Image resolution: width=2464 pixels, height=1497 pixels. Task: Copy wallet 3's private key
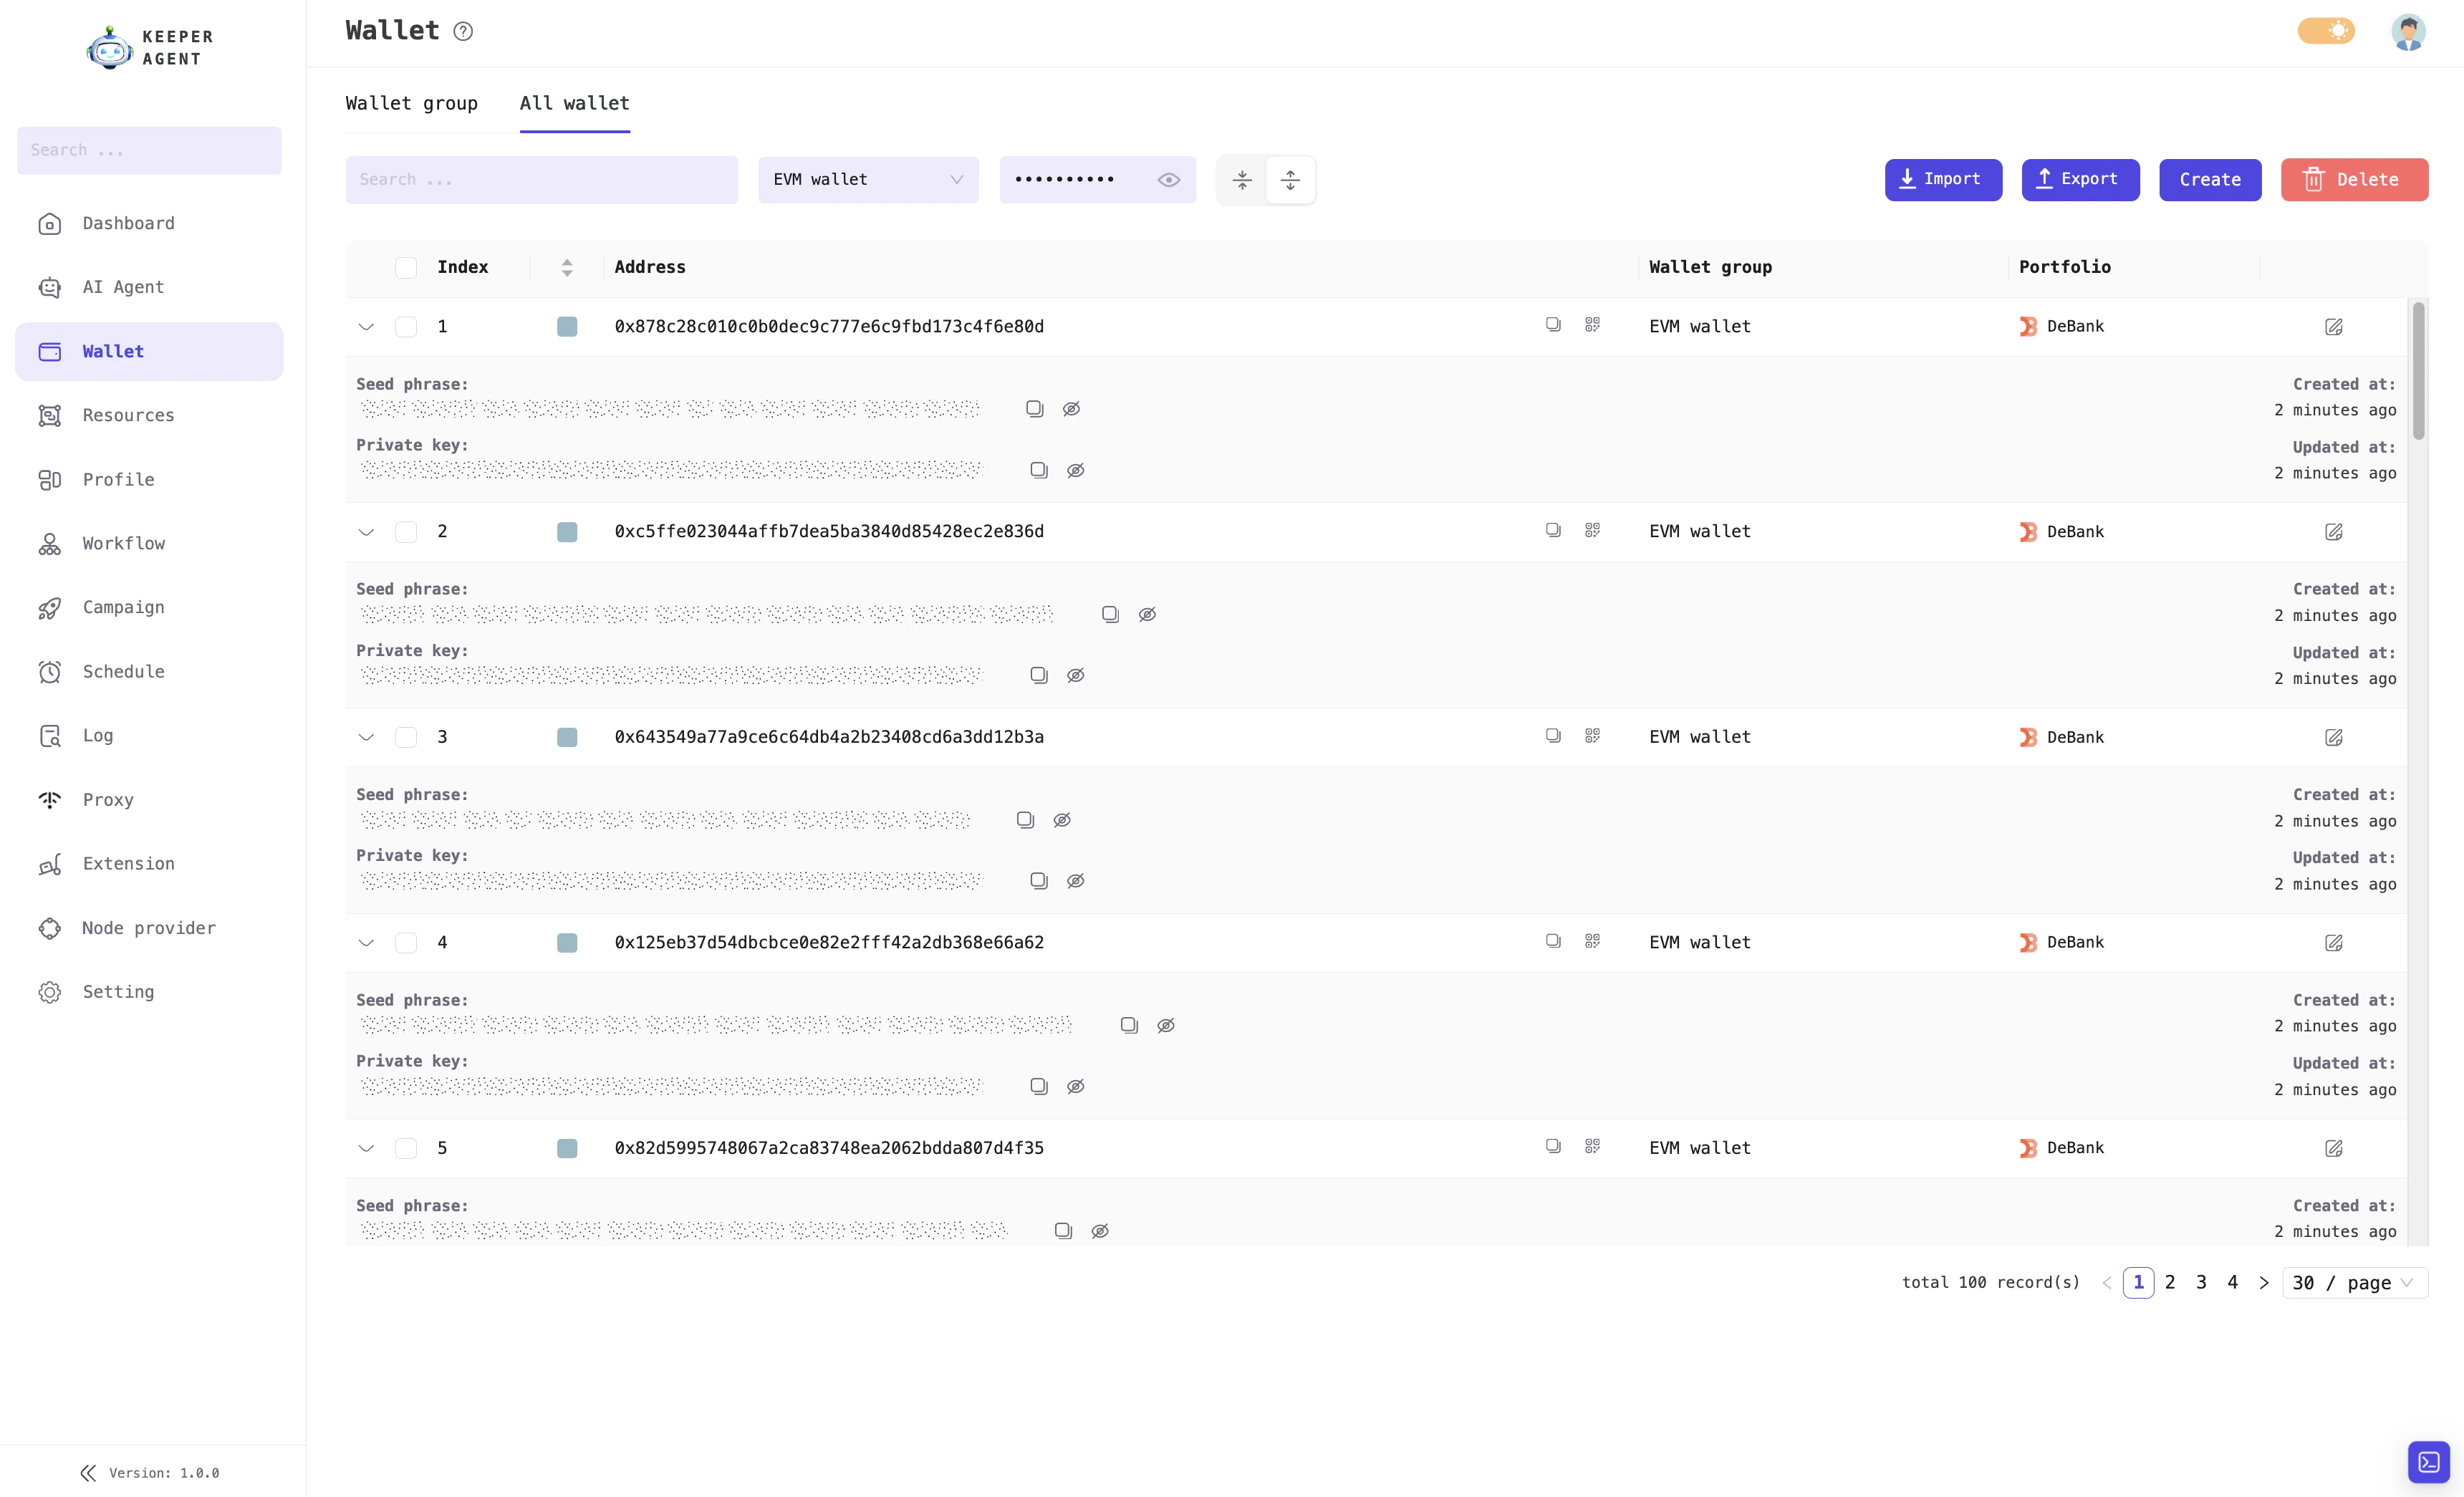coord(1038,880)
